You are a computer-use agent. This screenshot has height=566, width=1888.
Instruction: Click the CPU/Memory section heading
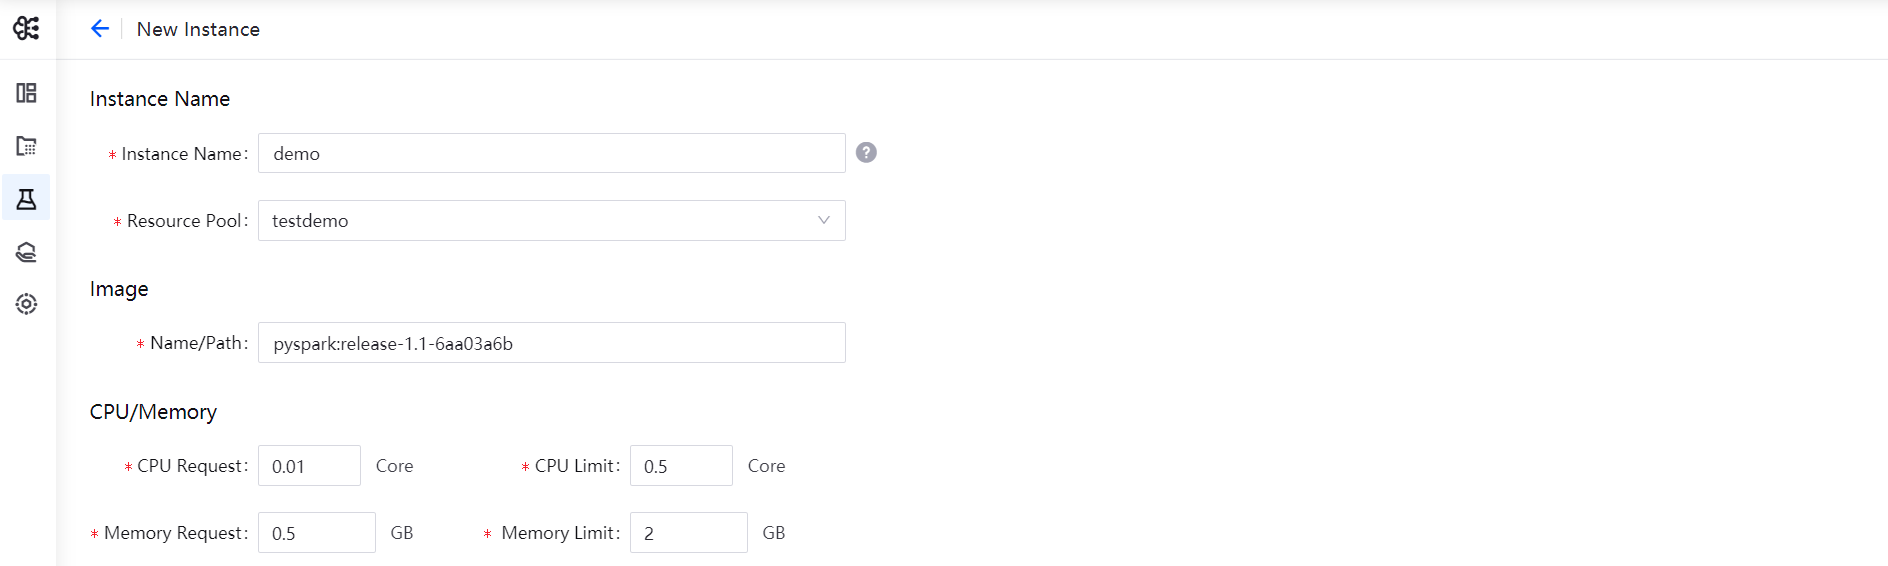point(153,412)
